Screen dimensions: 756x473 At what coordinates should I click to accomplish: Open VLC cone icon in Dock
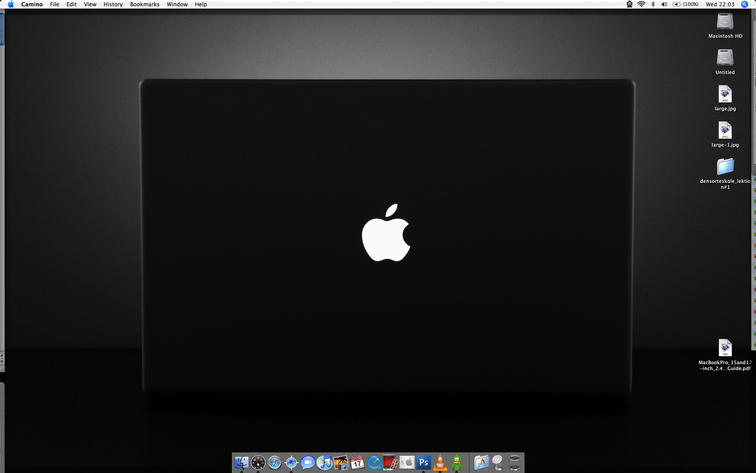tap(440, 462)
